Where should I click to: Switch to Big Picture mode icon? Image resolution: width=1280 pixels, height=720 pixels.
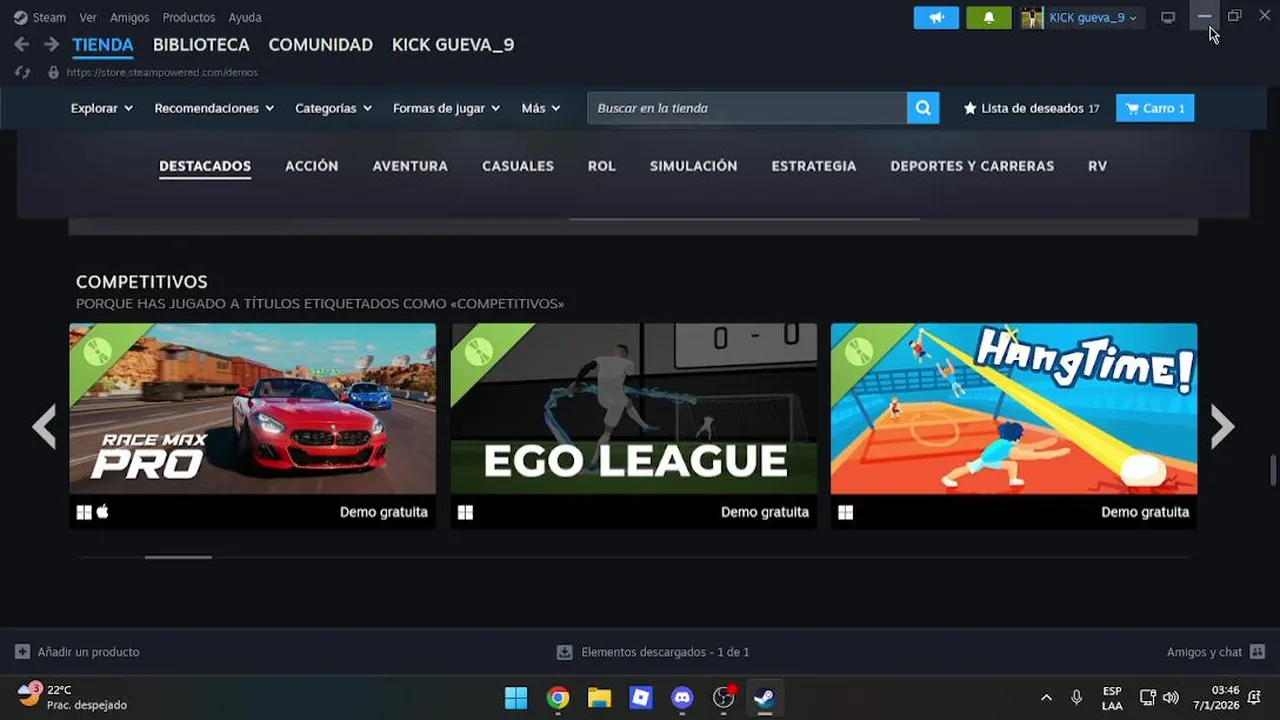click(x=1167, y=17)
